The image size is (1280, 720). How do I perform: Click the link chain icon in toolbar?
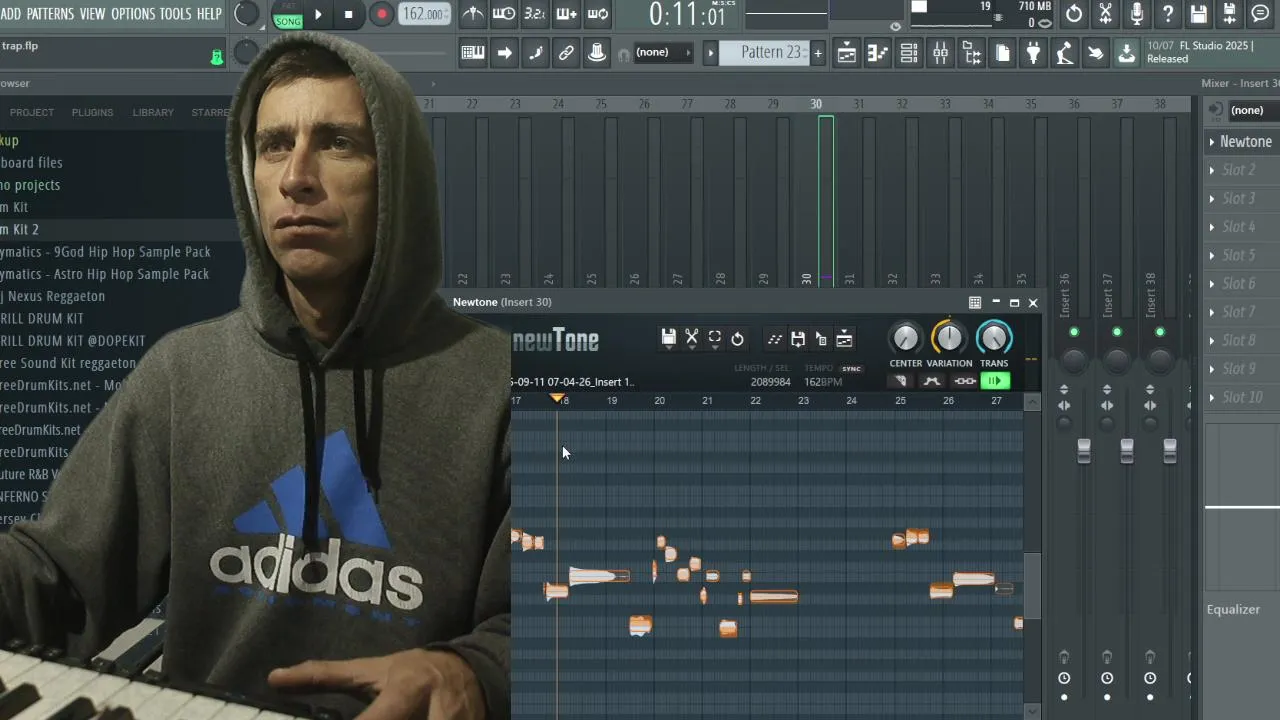pos(566,53)
